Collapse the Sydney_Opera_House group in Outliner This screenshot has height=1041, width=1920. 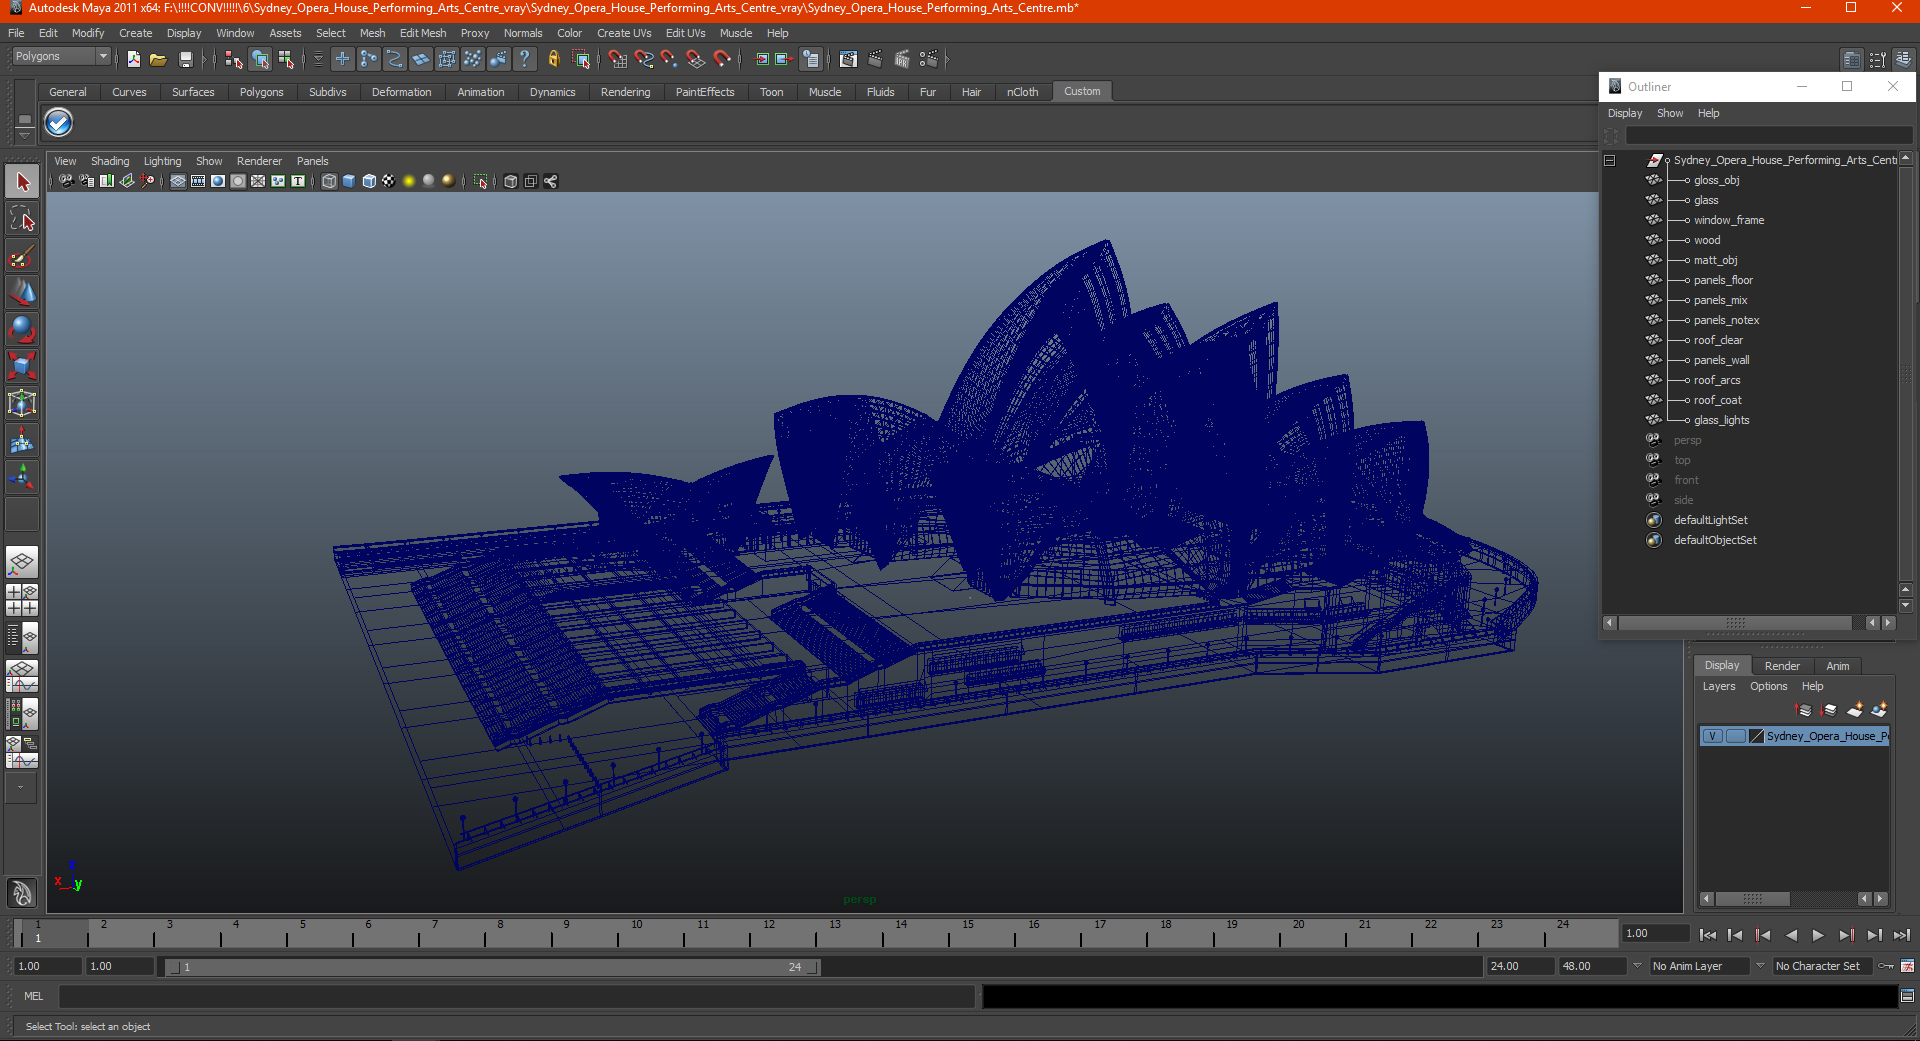pyautogui.click(x=1610, y=160)
